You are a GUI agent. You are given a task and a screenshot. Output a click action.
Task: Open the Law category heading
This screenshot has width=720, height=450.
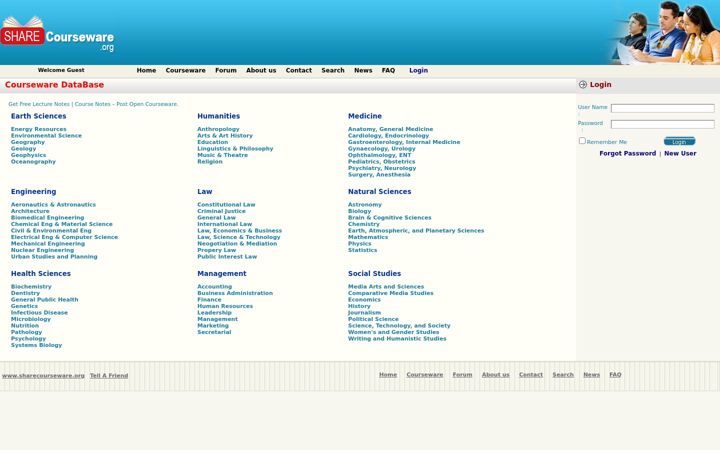(x=205, y=191)
